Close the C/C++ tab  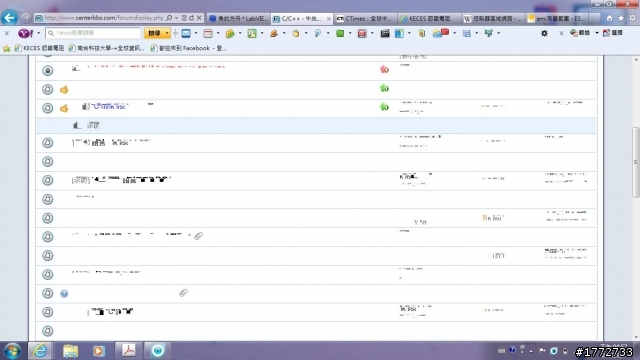pyautogui.click(x=329, y=19)
